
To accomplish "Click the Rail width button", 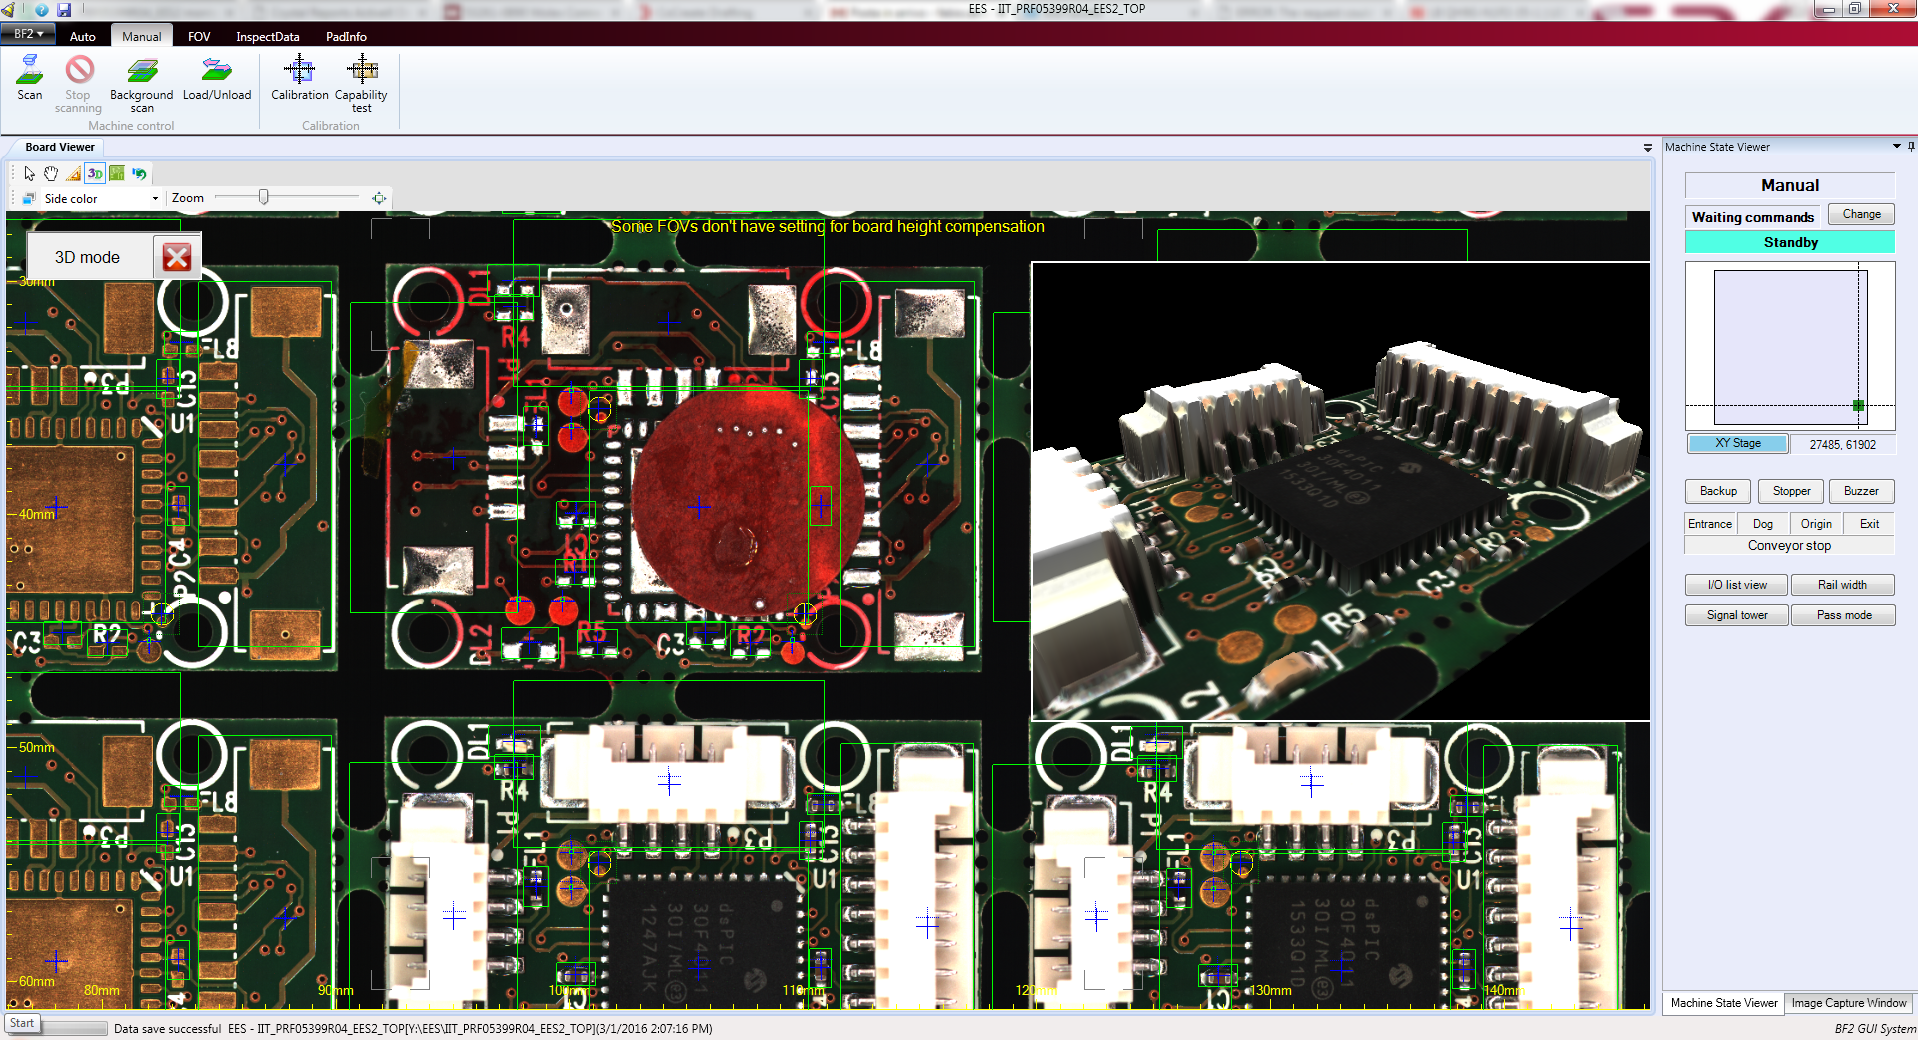I will pos(1842,585).
